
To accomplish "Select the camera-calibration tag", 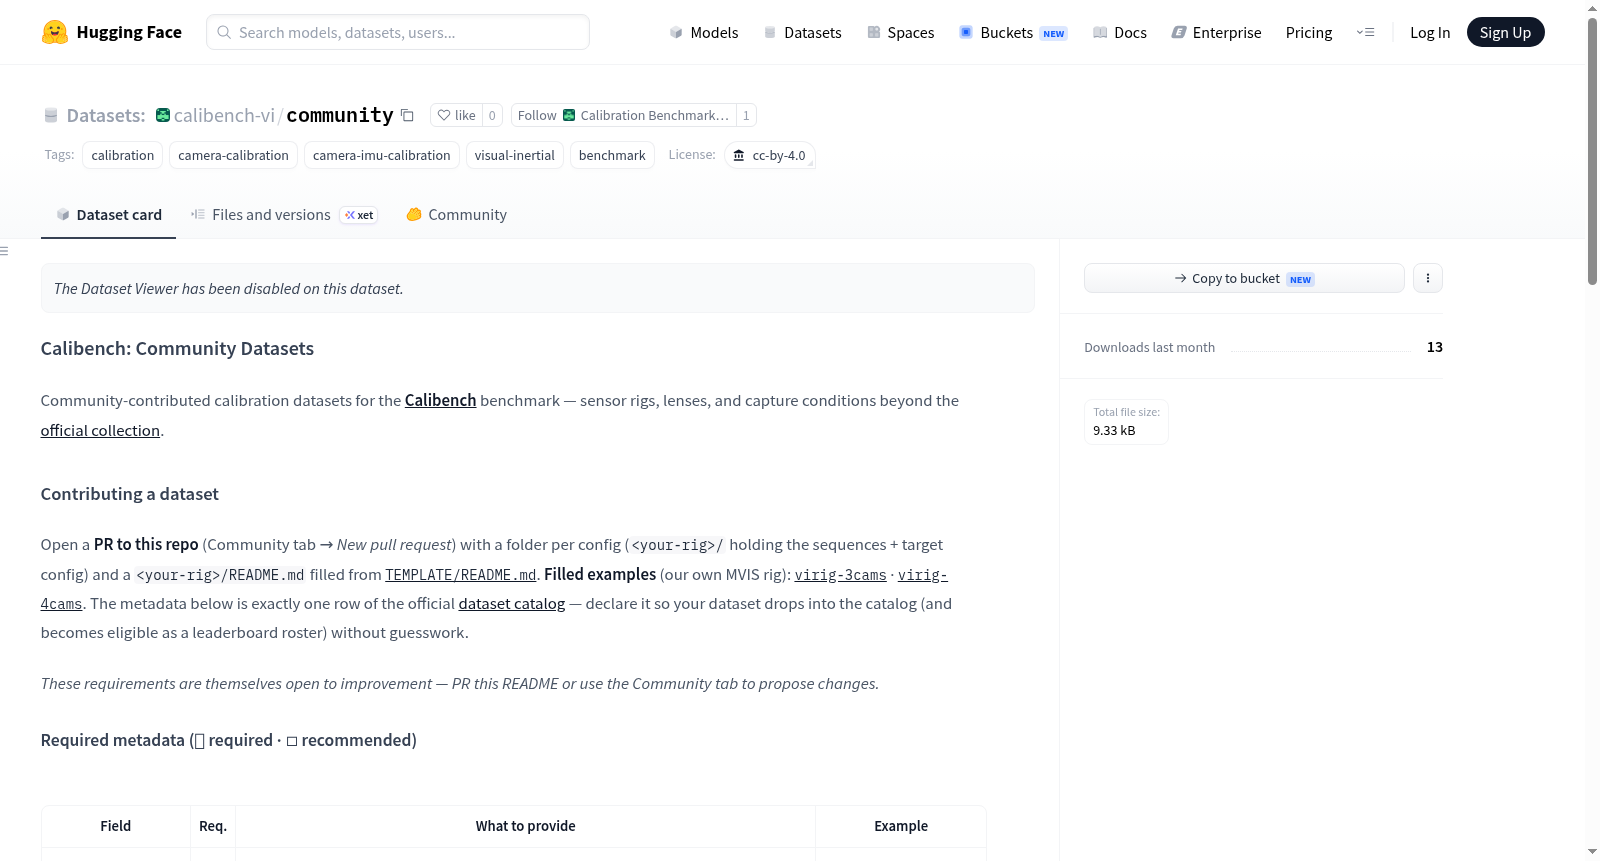I will tap(233, 155).
